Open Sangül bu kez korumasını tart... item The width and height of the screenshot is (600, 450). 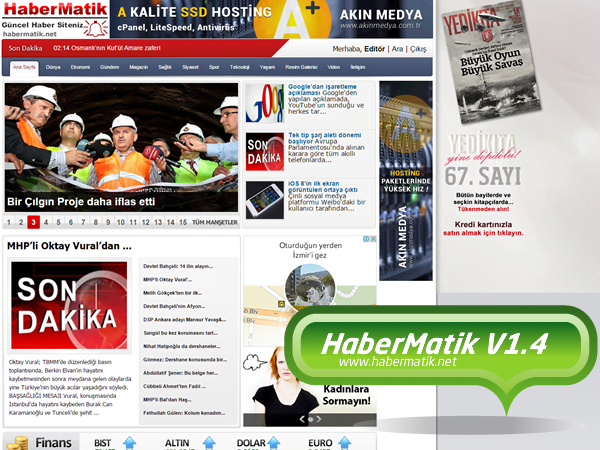point(181,333)
